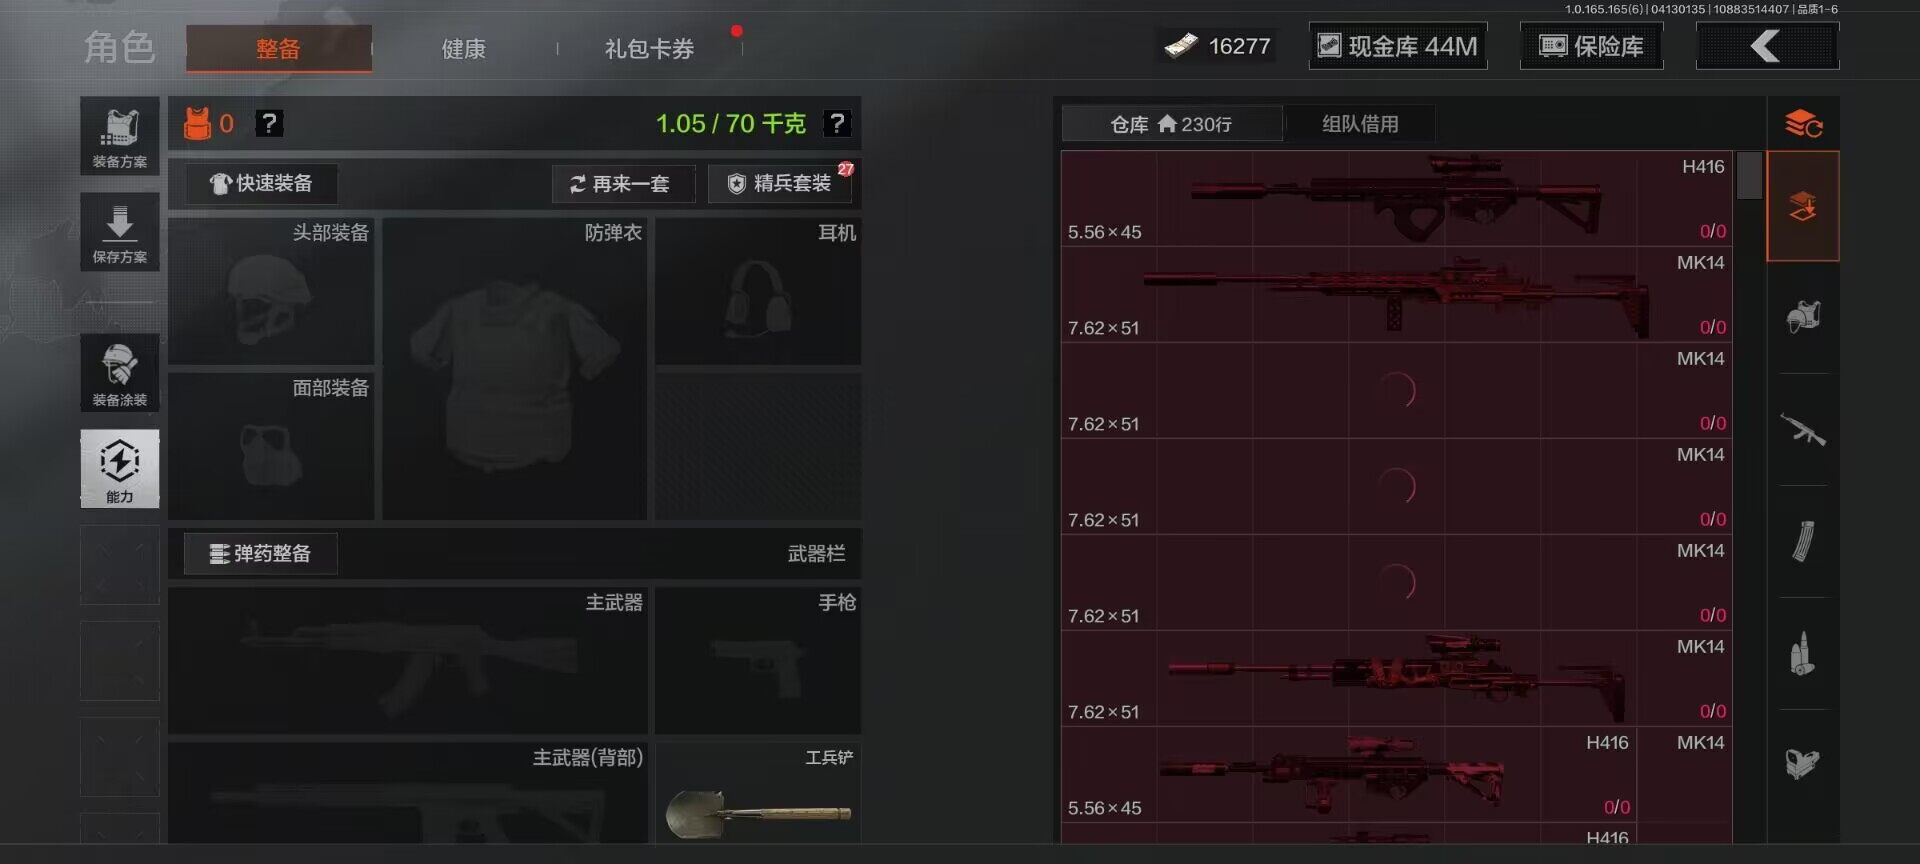Click the 再来一套 button
The image size is (1920, 864).
pos(623,184)
